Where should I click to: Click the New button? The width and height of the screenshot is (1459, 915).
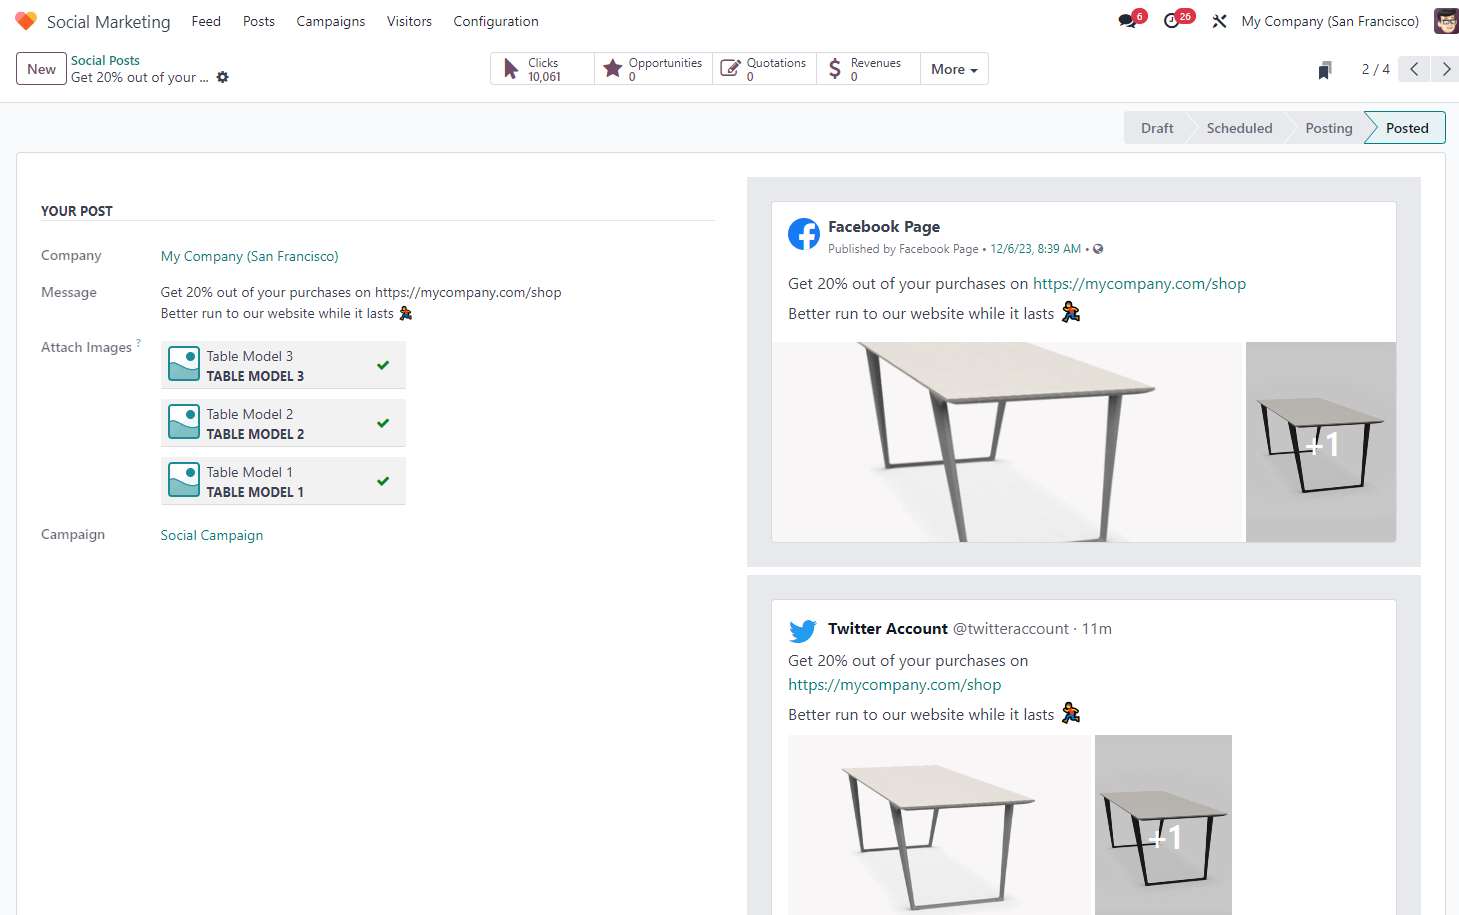(41, 69)
